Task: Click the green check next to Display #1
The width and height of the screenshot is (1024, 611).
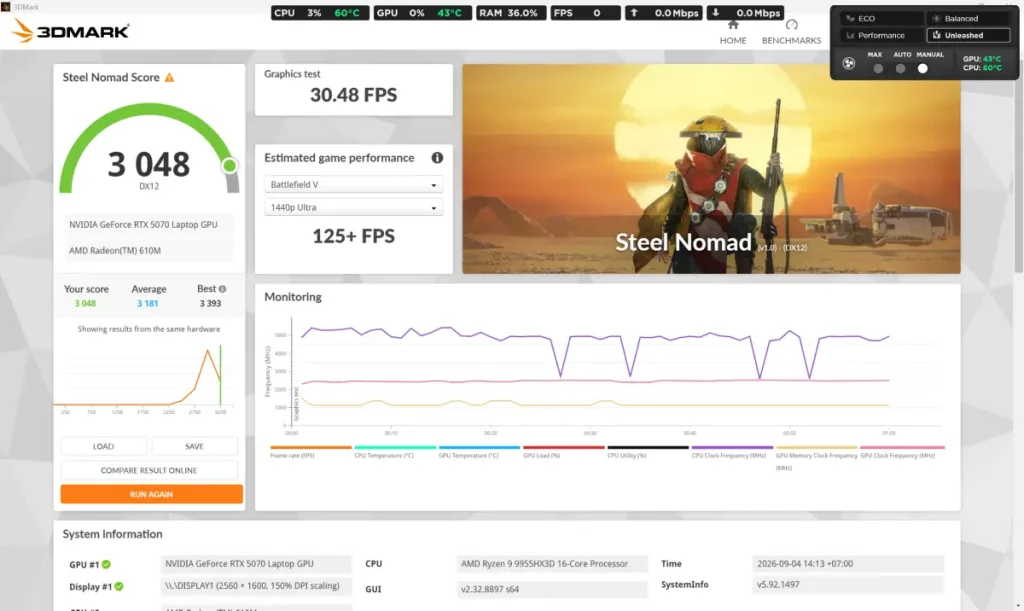Action: tap(119, 586)
